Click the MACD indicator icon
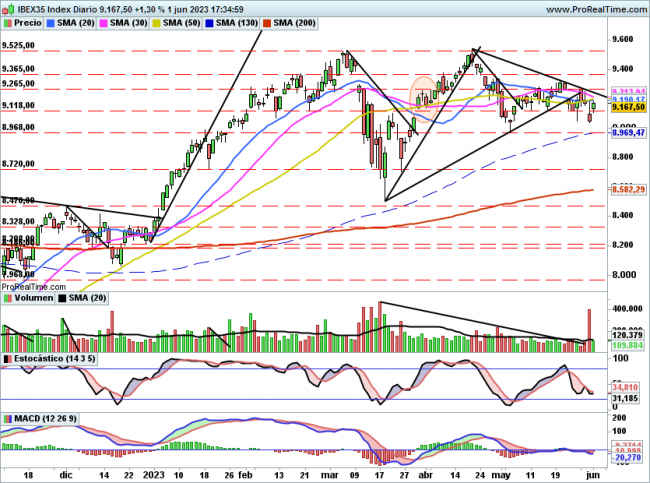The image size is (650, 483). 8,419
